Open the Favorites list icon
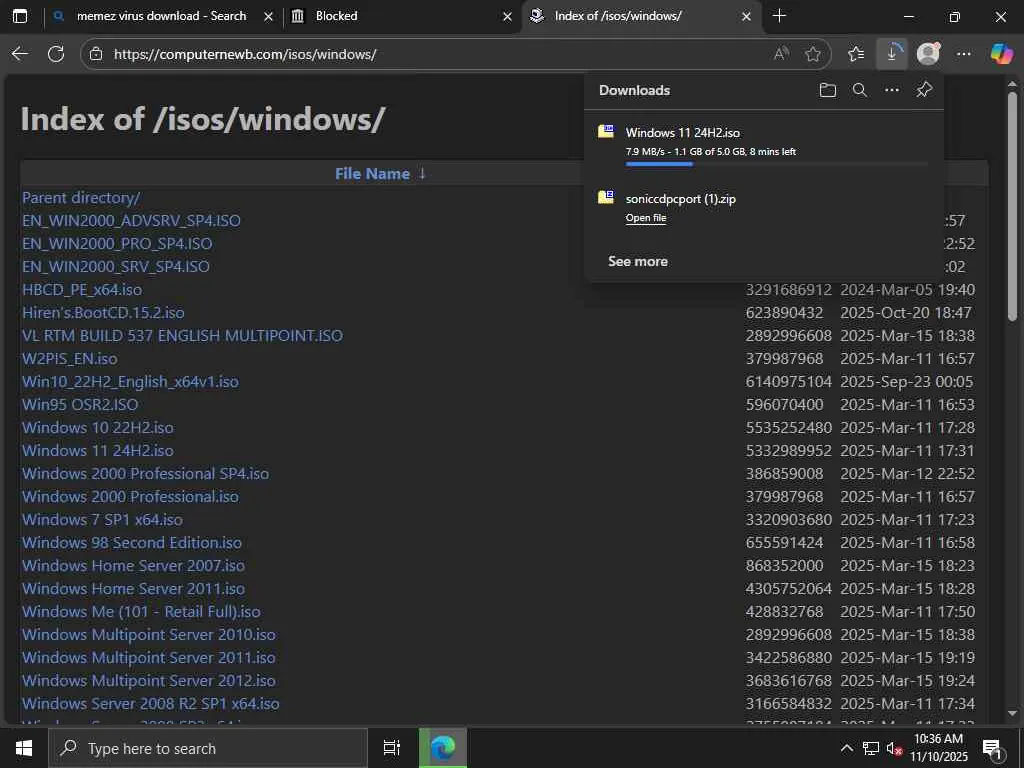The image size is (1024, 768). pos(856,54)
